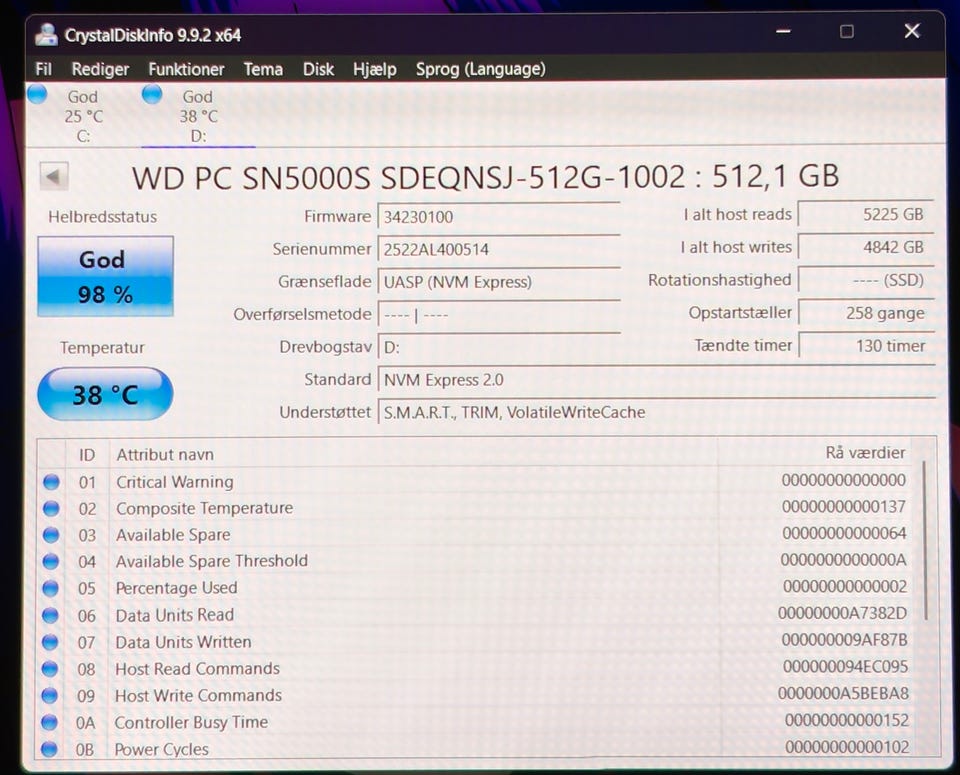The height and width of the screenshot is (775, 960).
Task: Click the CrystalDiskInfo app icon in title bar
Action: 46,34
